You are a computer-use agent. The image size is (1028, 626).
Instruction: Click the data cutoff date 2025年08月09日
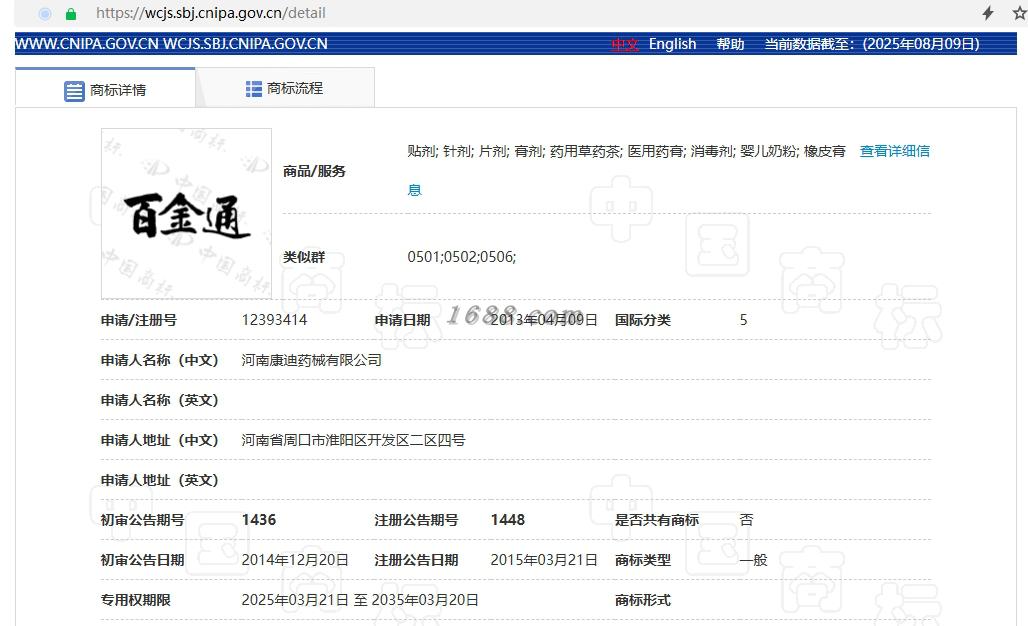(x=921, y=44)
